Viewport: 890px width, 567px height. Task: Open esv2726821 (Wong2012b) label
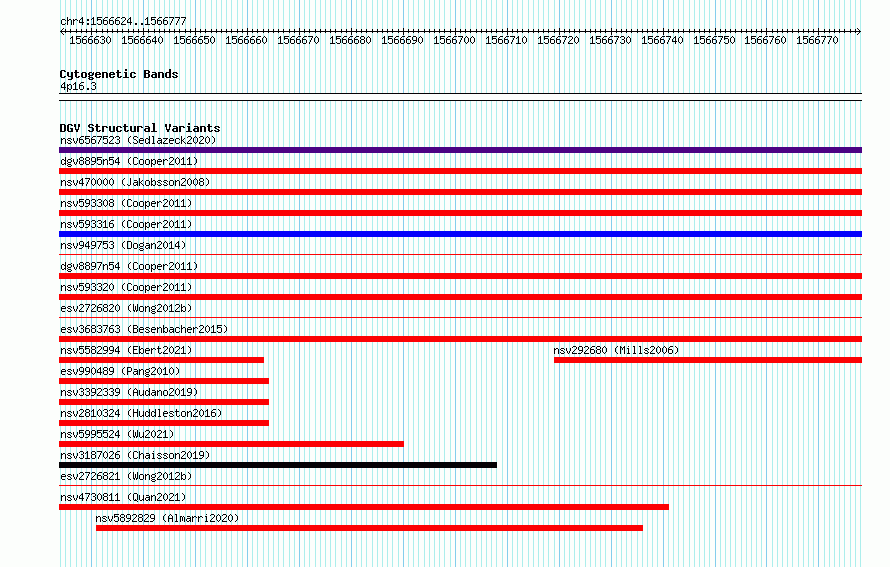126,476
